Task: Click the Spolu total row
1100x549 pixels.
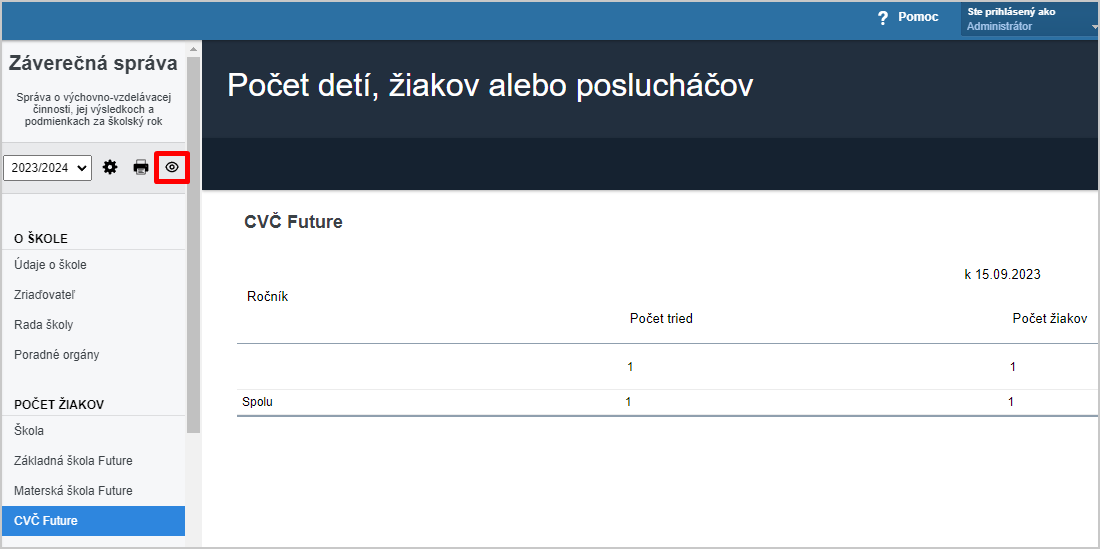Action: (668, 402)
